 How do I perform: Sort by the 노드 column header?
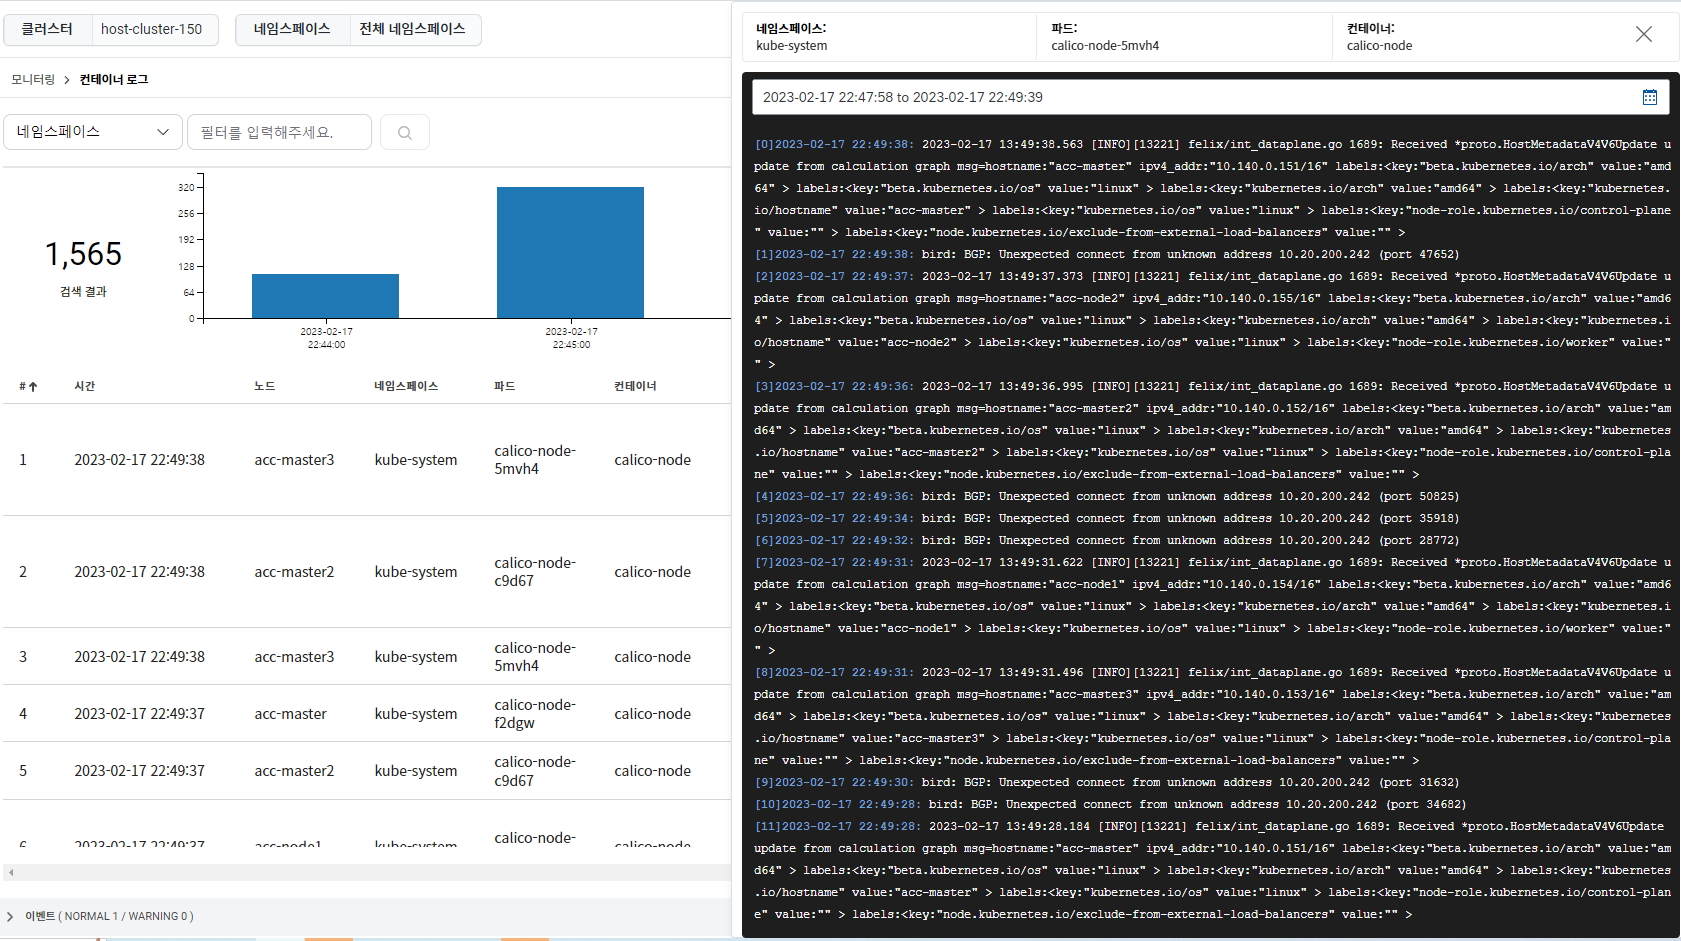[x=264, y=386]
